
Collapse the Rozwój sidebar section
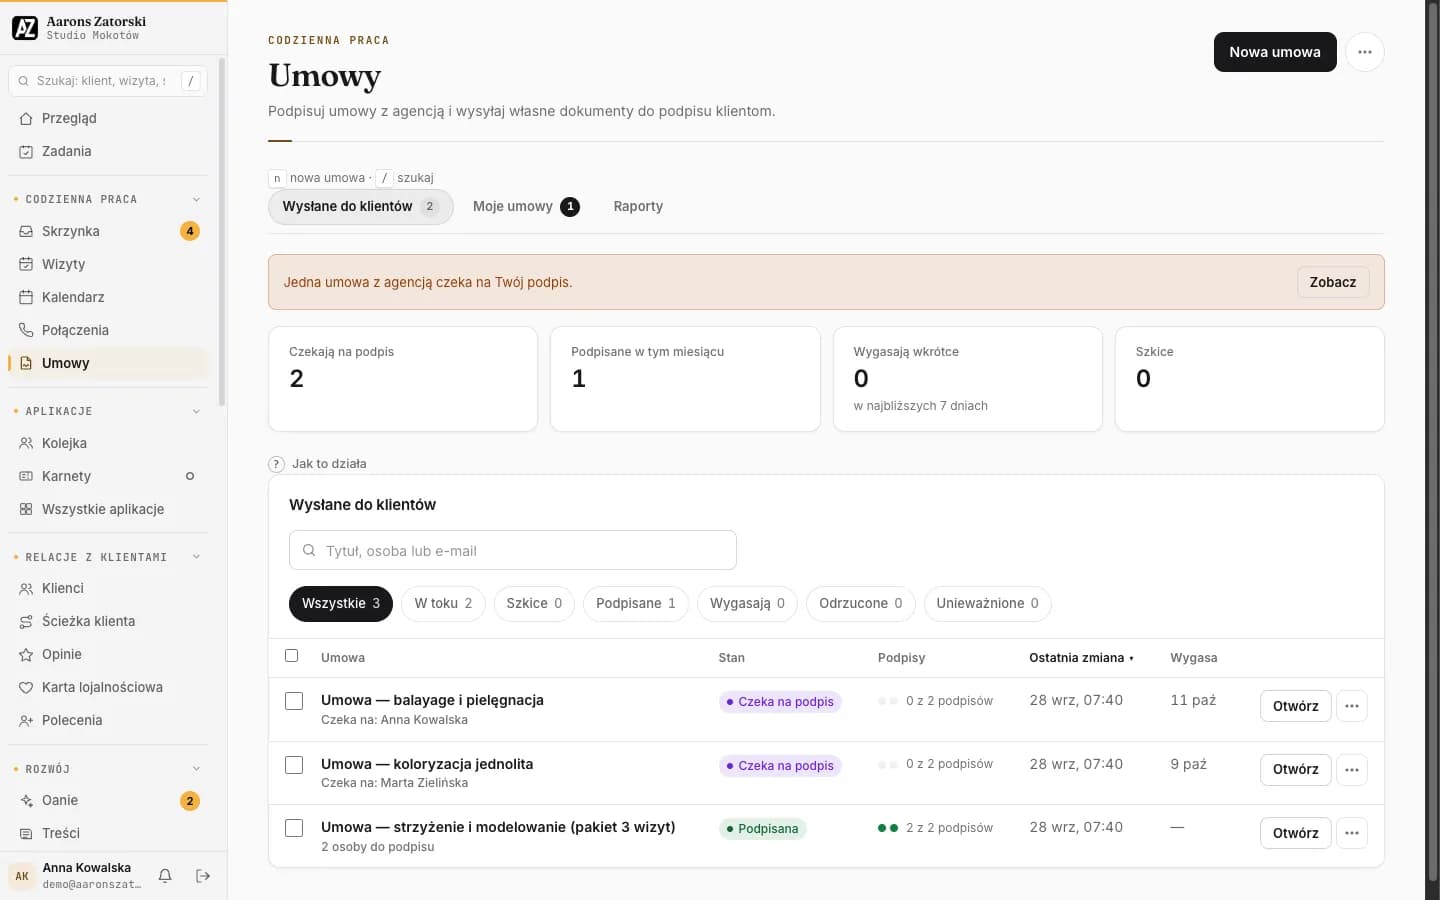click(196, 769)
